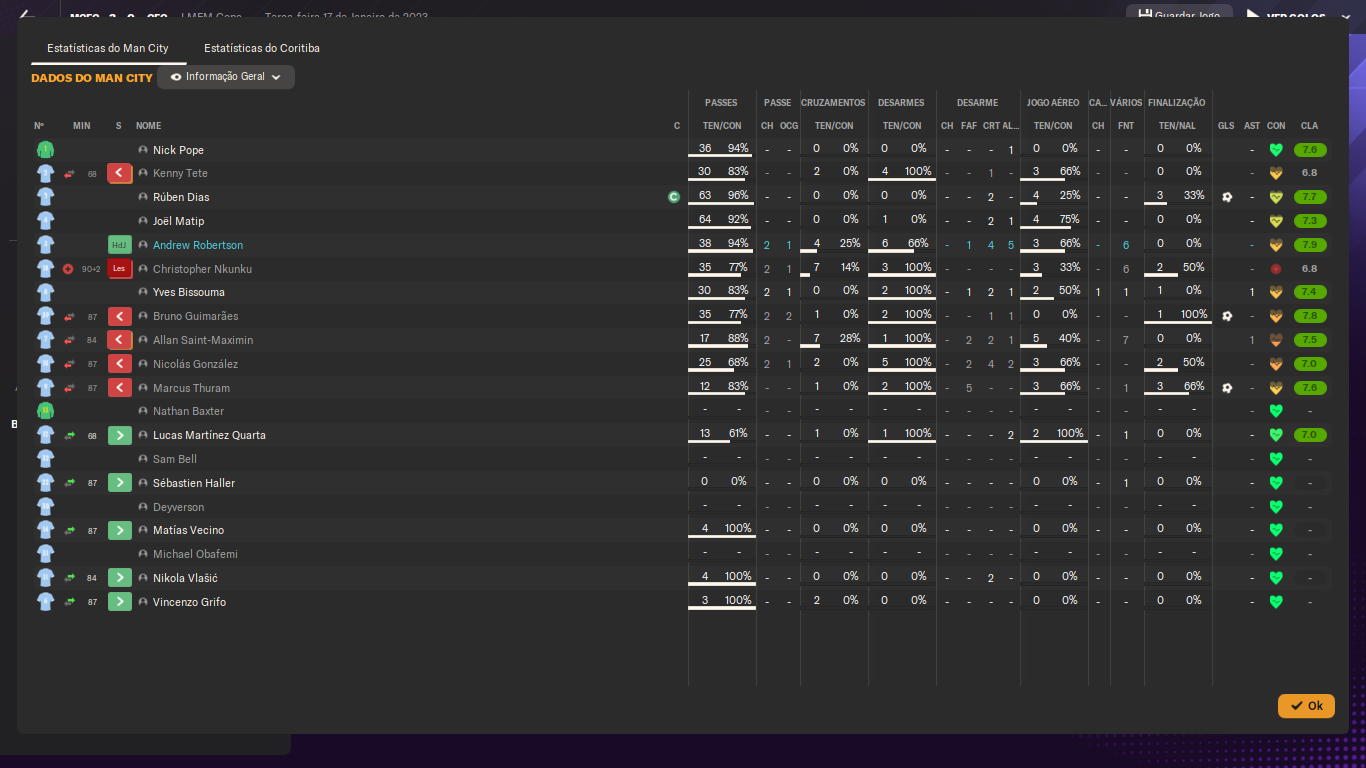Click Bruno Guimarães 7.8 rating badge

point(1310,316)
